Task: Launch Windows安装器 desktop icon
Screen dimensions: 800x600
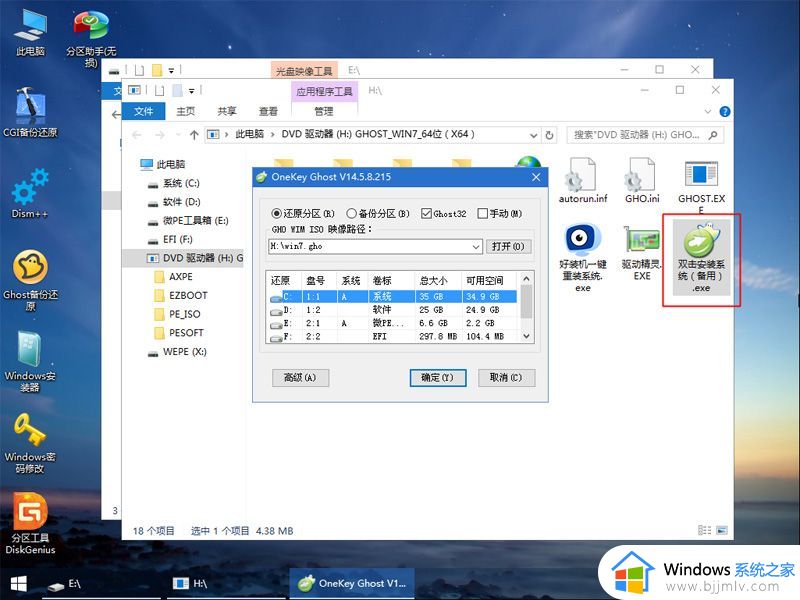Action: click(30, 361)
